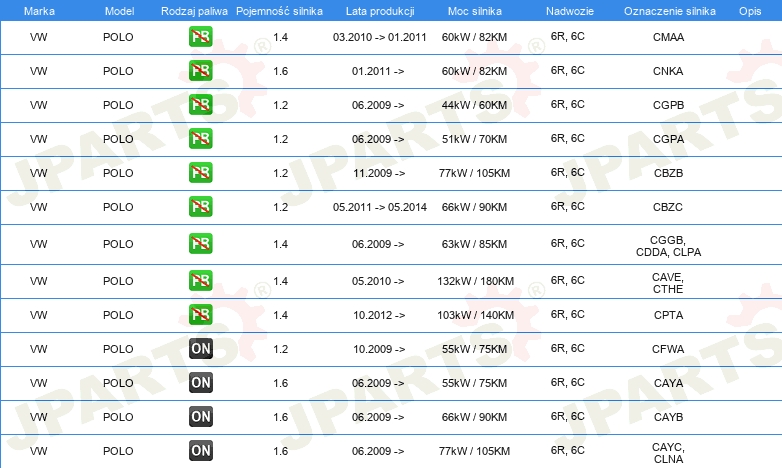Select engine code CMAA
The height and width of the screenshot is (468, 782).
pyautogui.click(x=668, y=37)
